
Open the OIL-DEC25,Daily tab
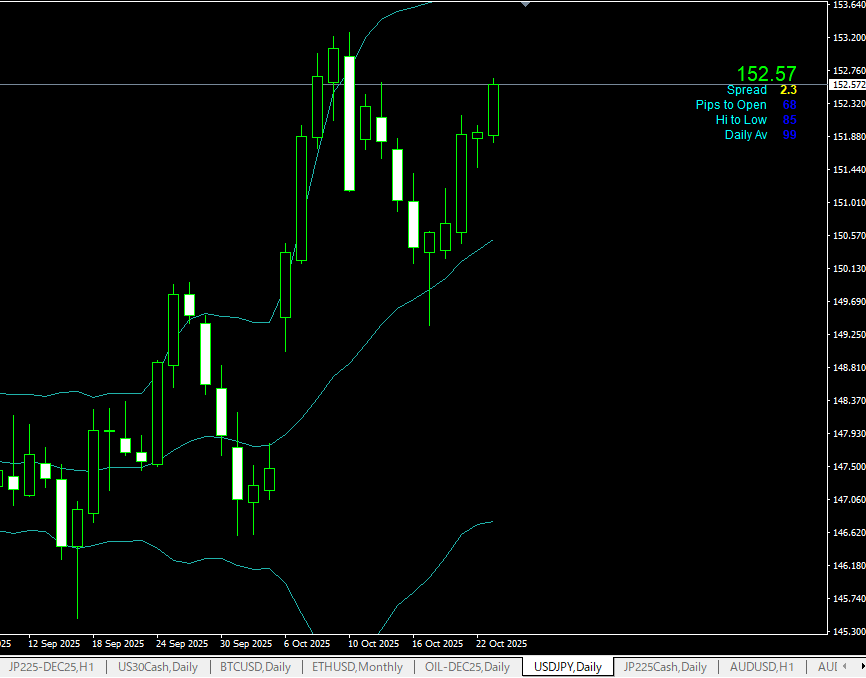467,667
